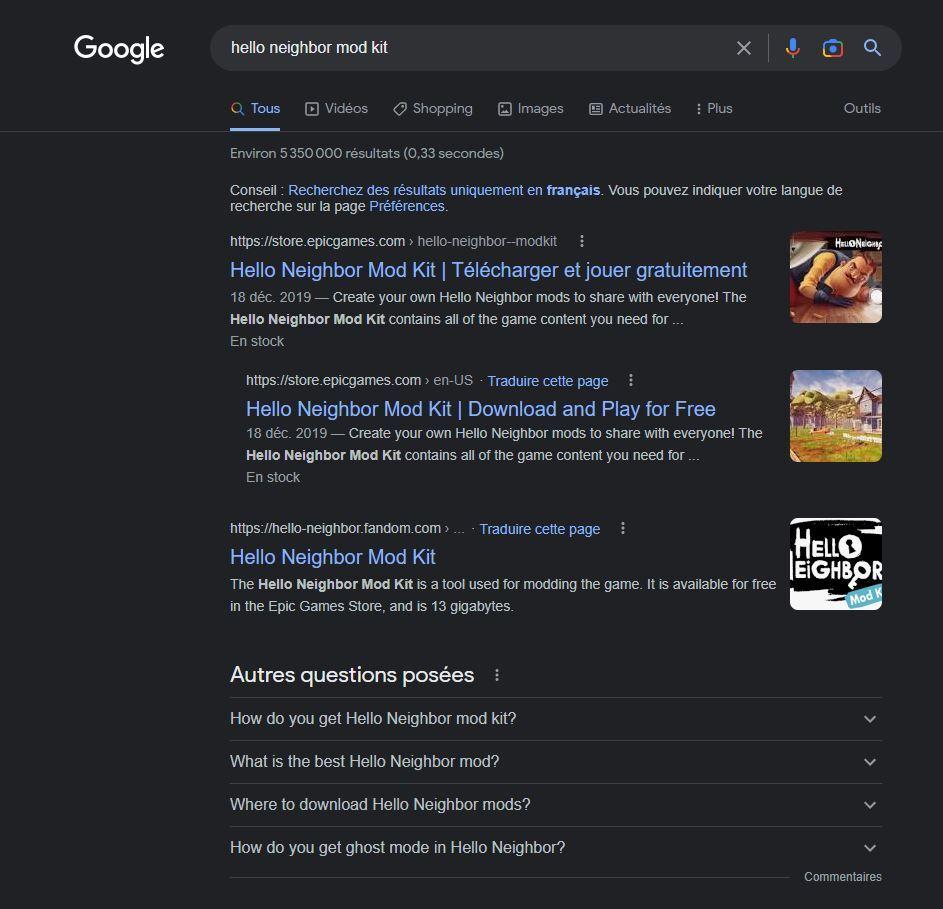Screen dimensions: 943x909
Task: Open the Plus menu
Action: [714, 109]
